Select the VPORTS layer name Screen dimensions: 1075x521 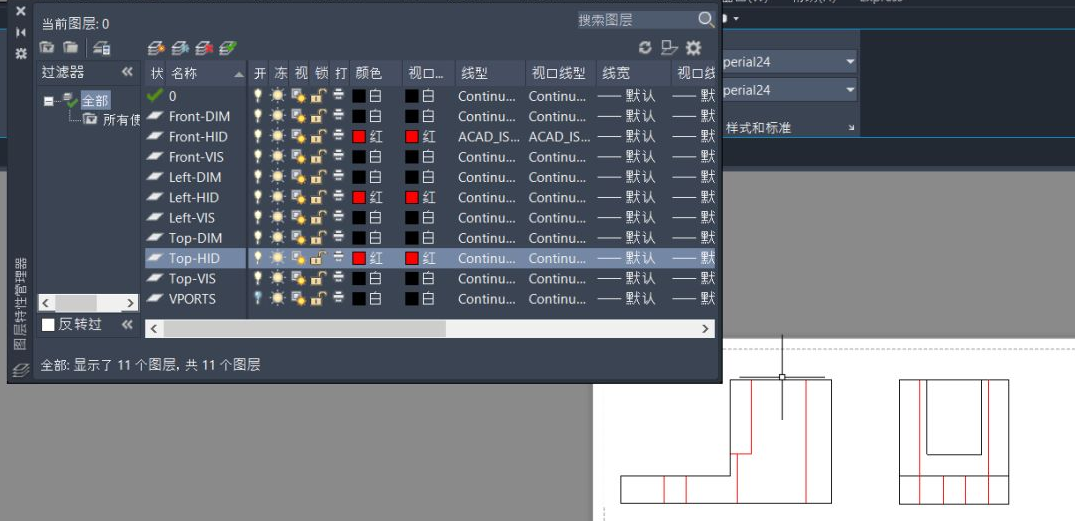pyautogui.click(x=192, y=299)
